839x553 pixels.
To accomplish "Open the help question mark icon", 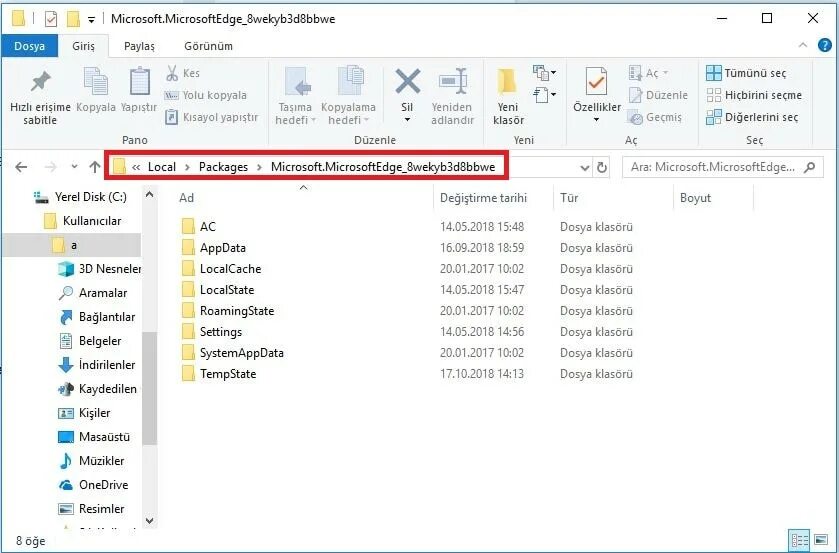I will [x=825, y=46].
